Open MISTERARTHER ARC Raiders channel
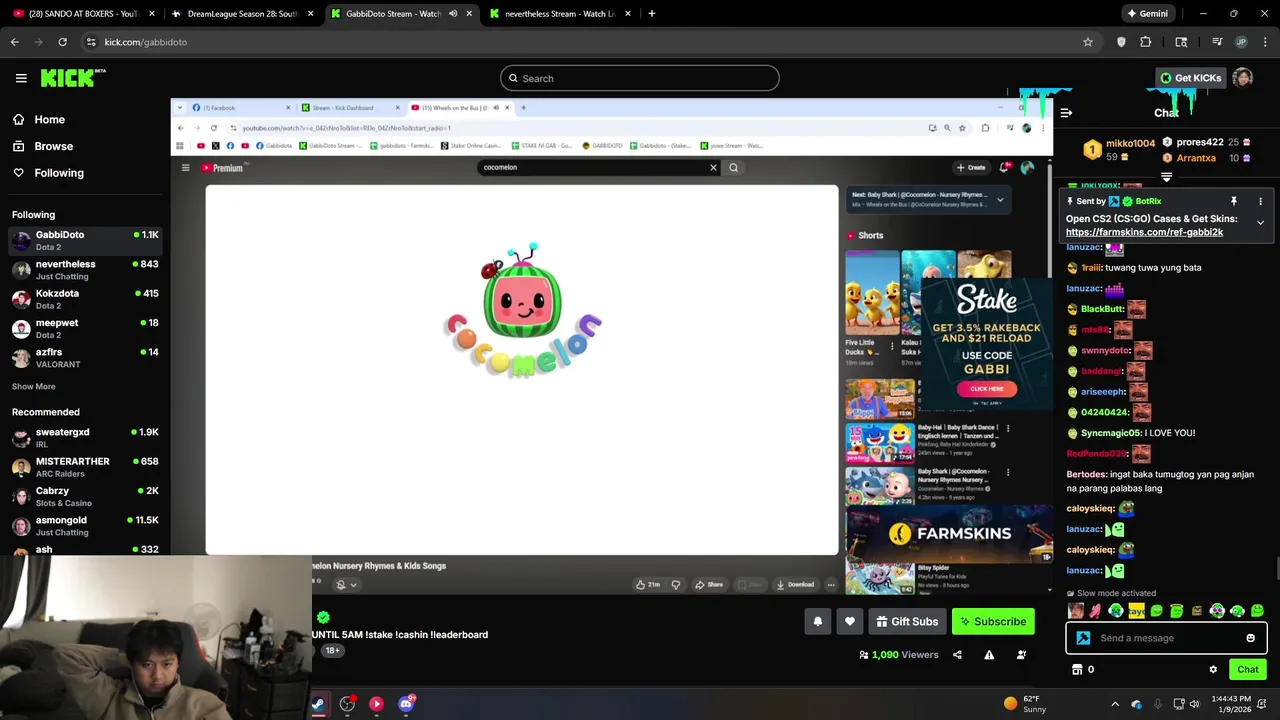 [x=85, y=467]
